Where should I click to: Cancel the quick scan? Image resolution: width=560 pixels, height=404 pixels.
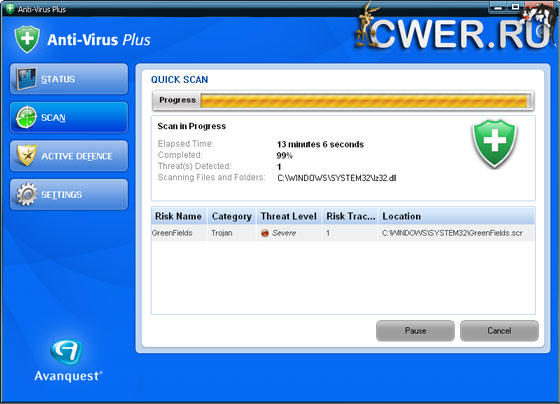pos(499,331)
